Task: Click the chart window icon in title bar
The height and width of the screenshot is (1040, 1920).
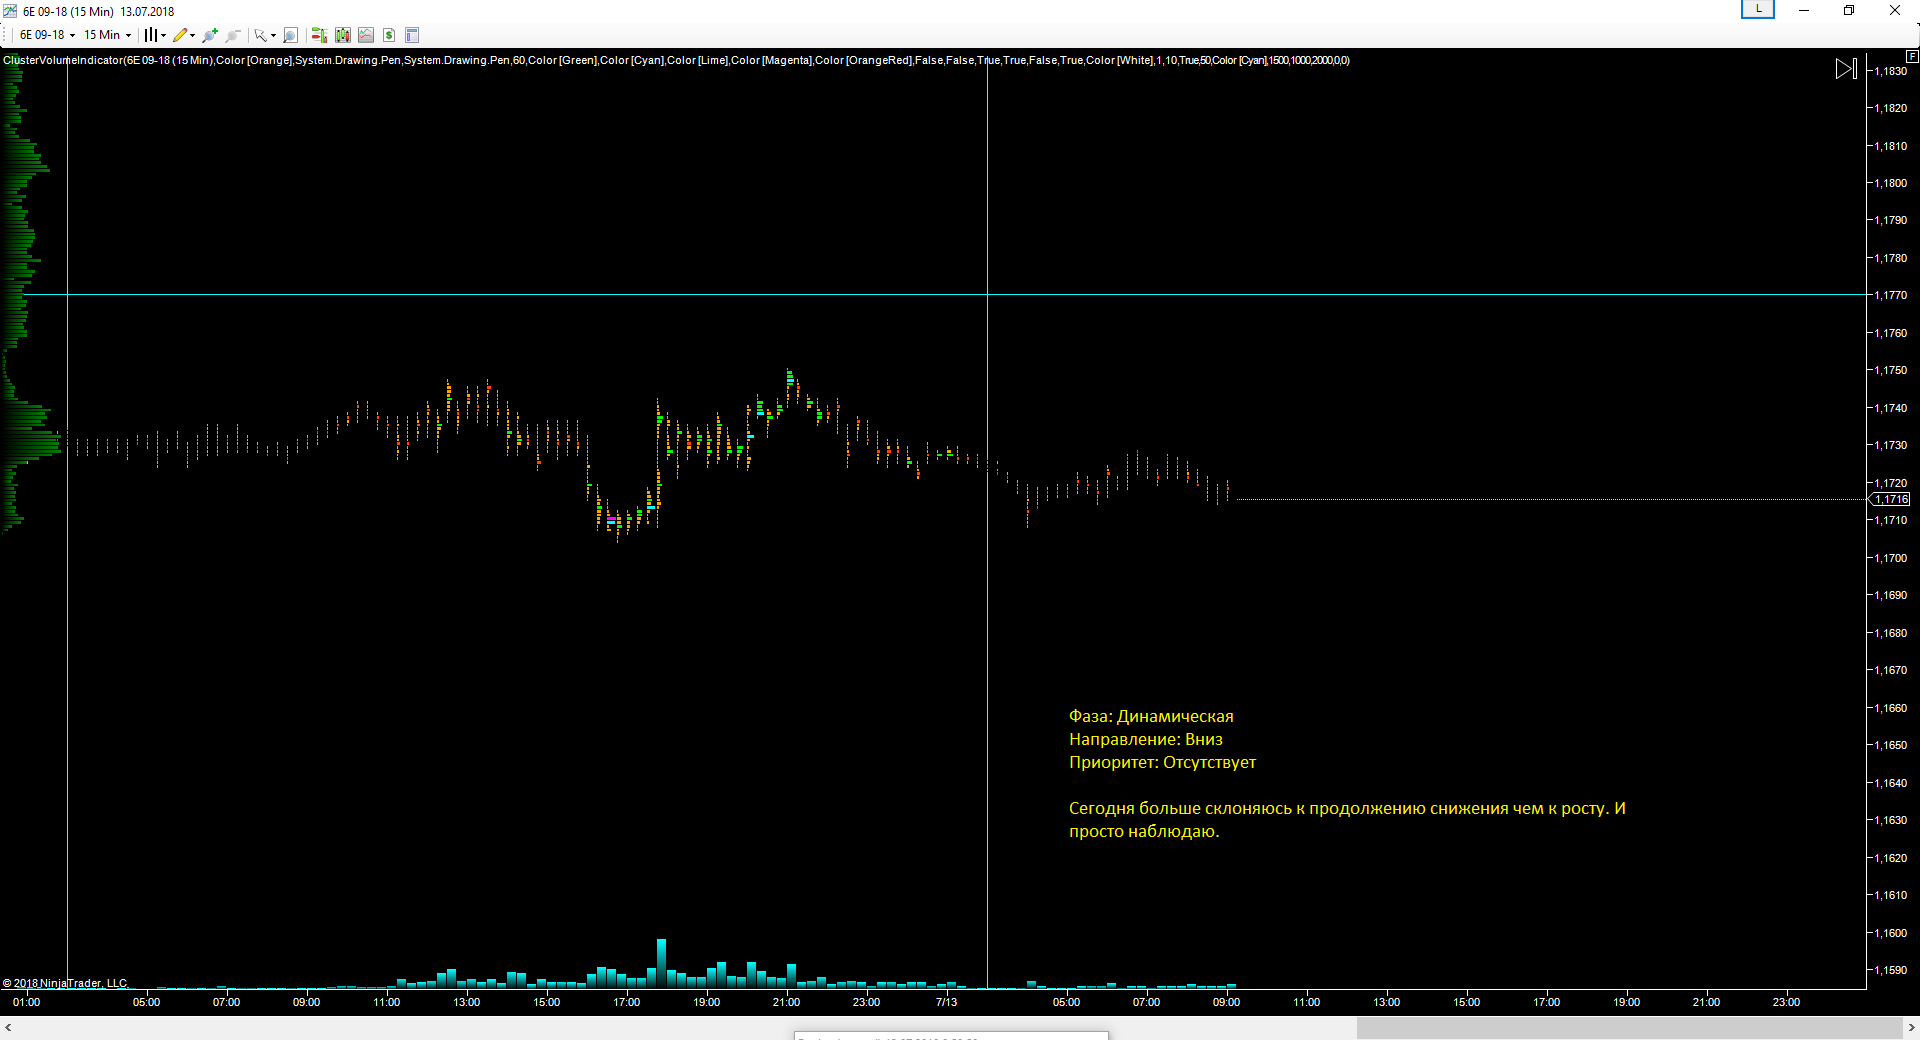Action: coord(10,11)
